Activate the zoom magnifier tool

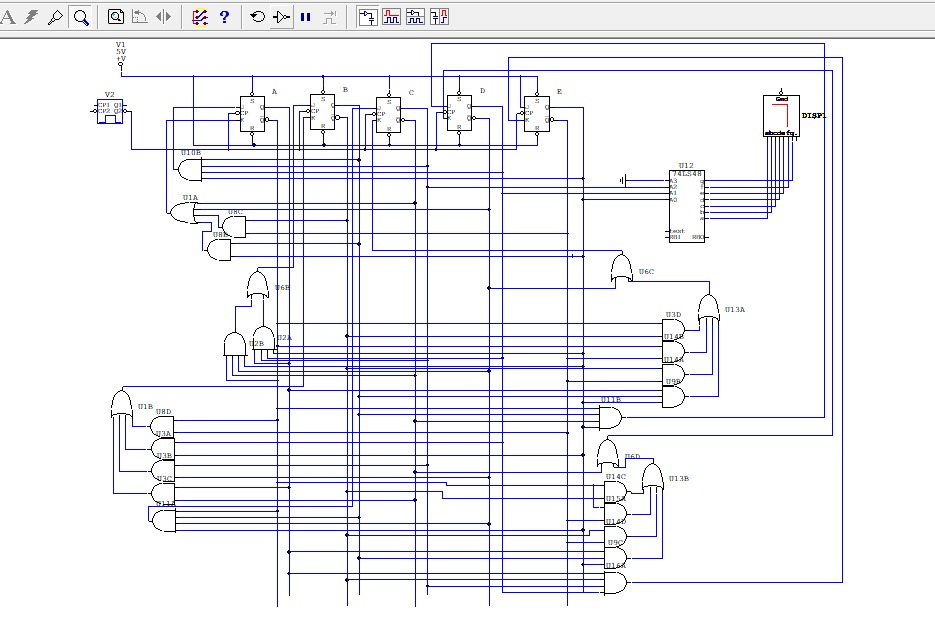click(80, 16)
